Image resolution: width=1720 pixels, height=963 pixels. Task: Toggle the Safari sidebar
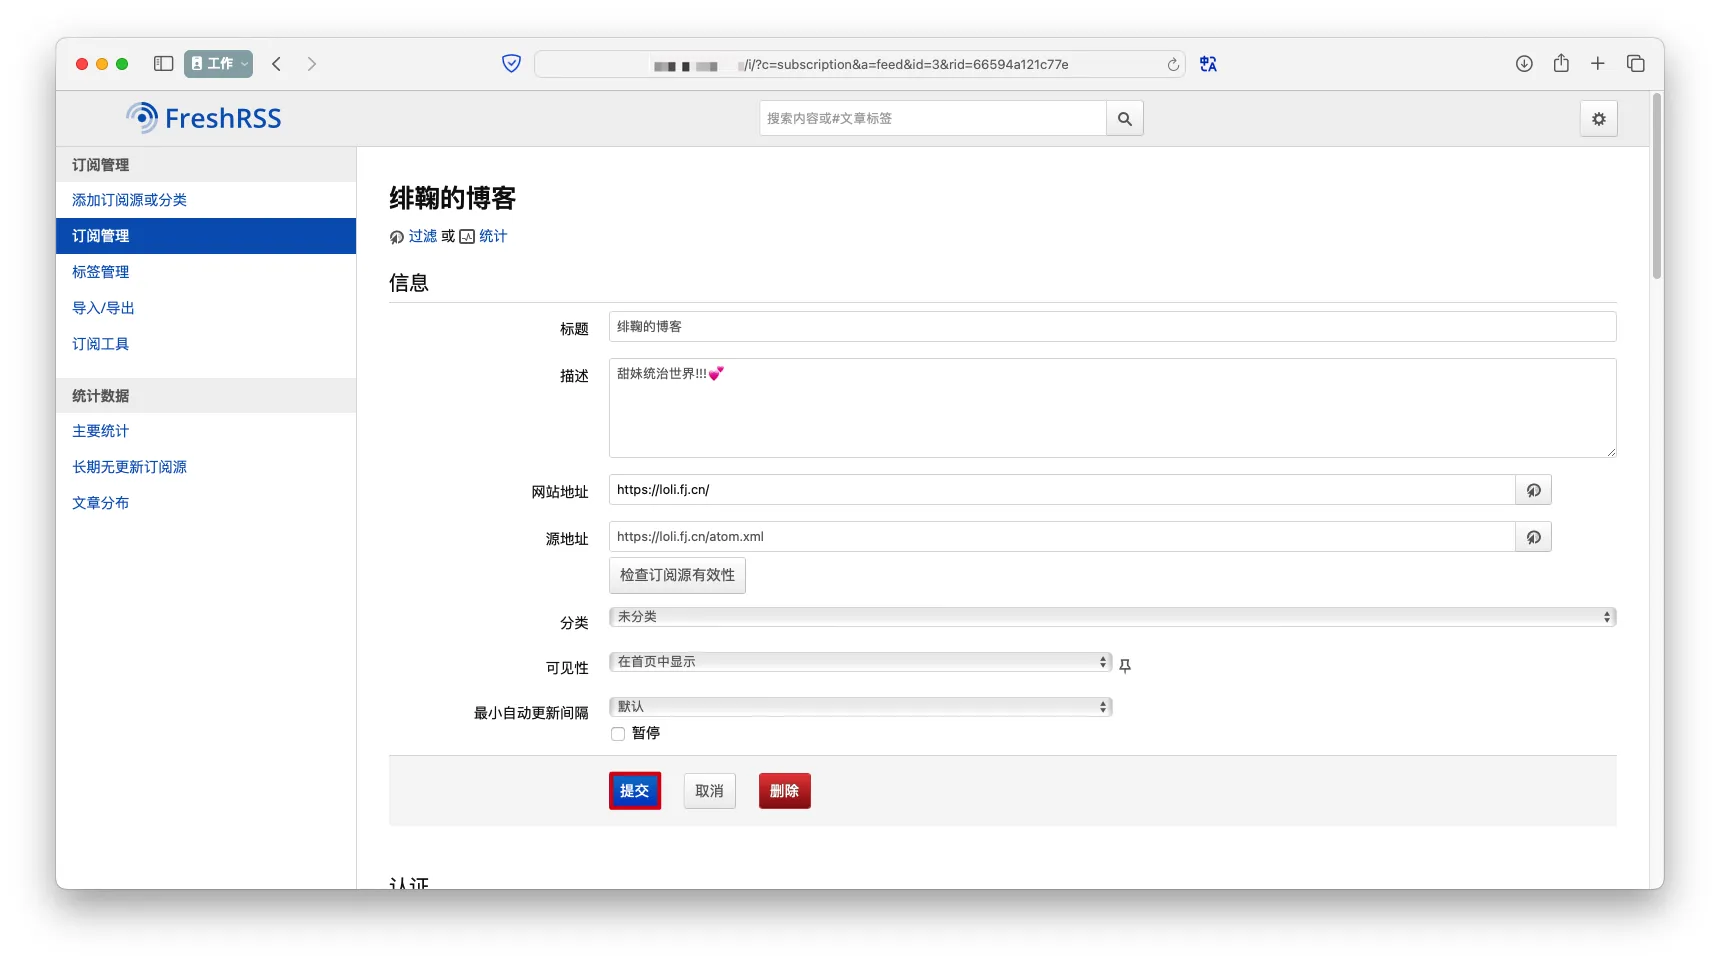pos(164,64)
